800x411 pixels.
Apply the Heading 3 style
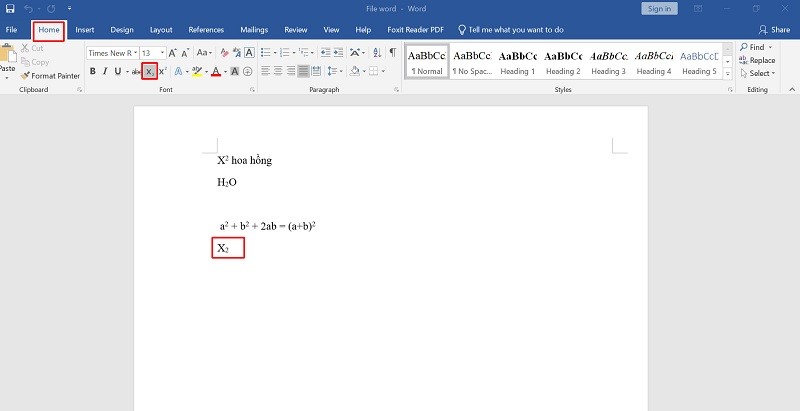click(608, 63)
